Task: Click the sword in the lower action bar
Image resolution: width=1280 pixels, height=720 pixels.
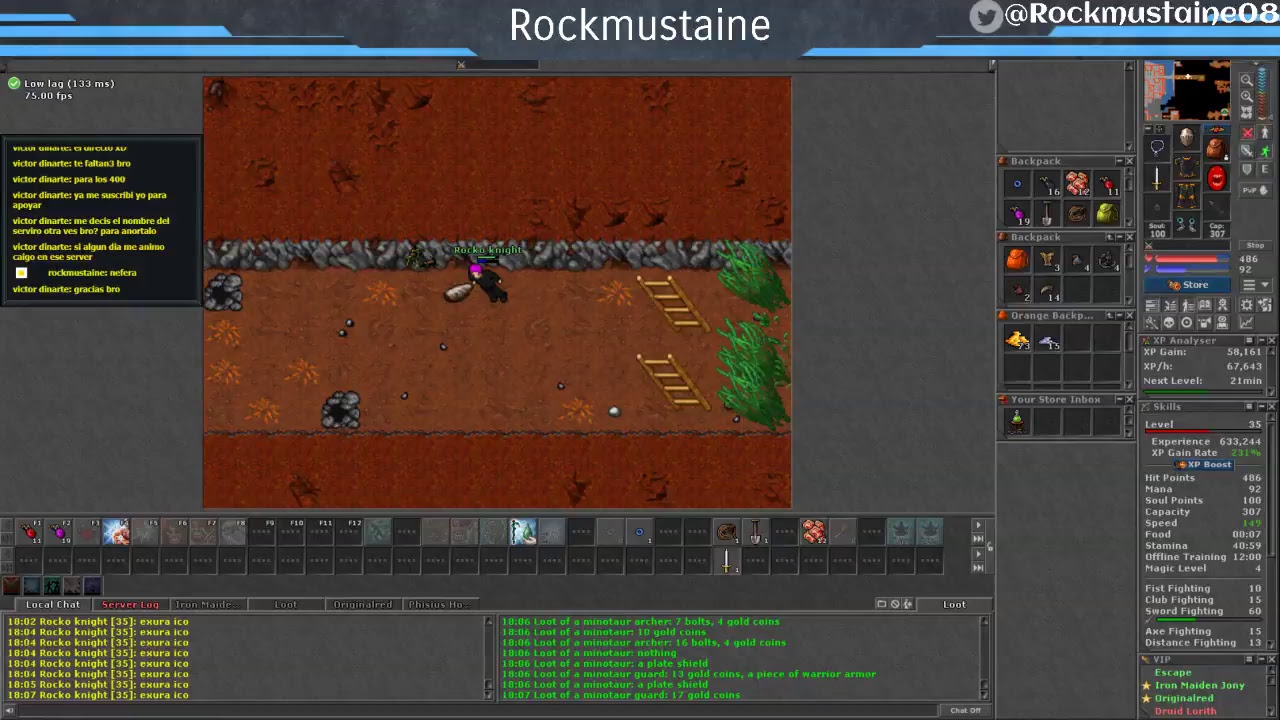Action: click(x=727, y=562)
